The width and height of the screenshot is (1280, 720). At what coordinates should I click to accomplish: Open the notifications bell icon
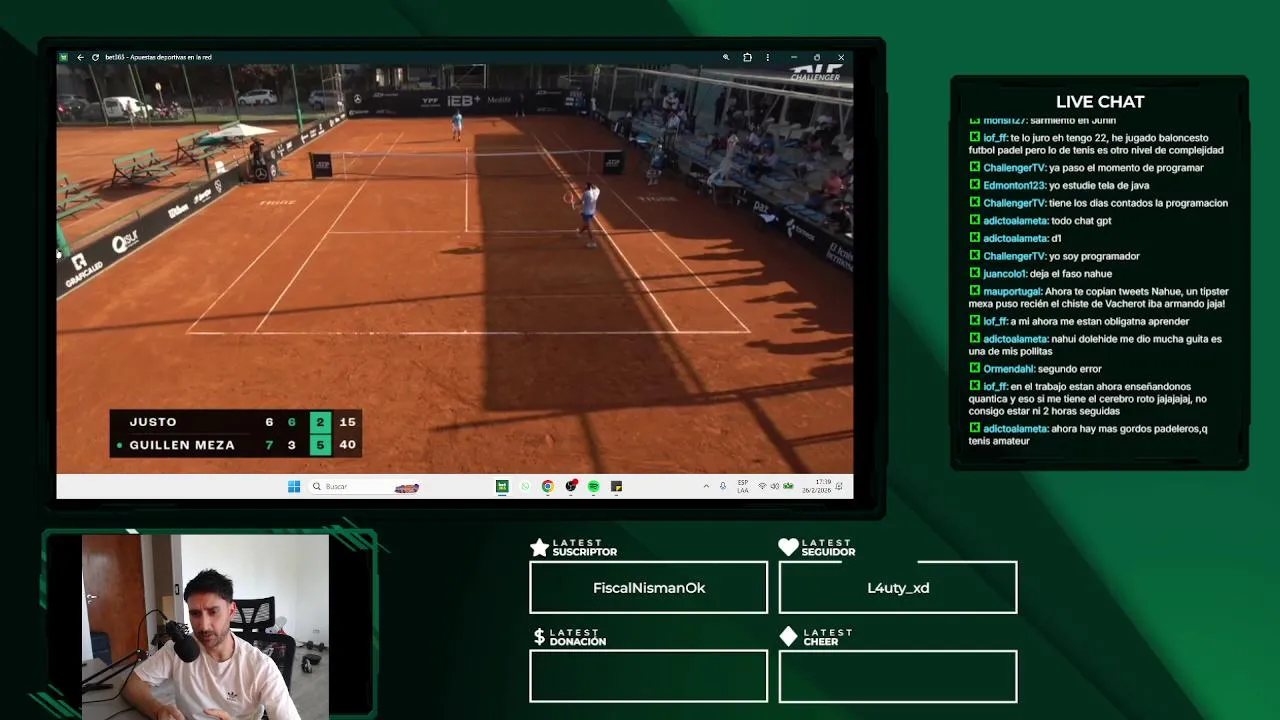(x=841, y=486)
